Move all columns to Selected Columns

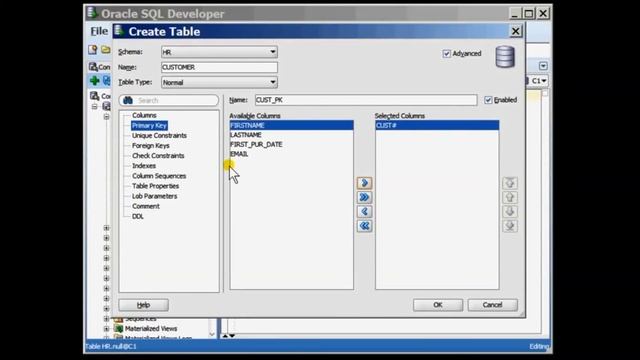pos(364,197)
